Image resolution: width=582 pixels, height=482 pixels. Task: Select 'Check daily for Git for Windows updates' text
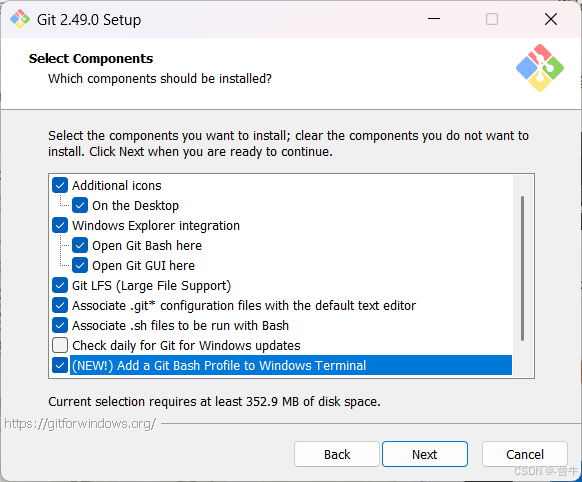pos(186,345)
